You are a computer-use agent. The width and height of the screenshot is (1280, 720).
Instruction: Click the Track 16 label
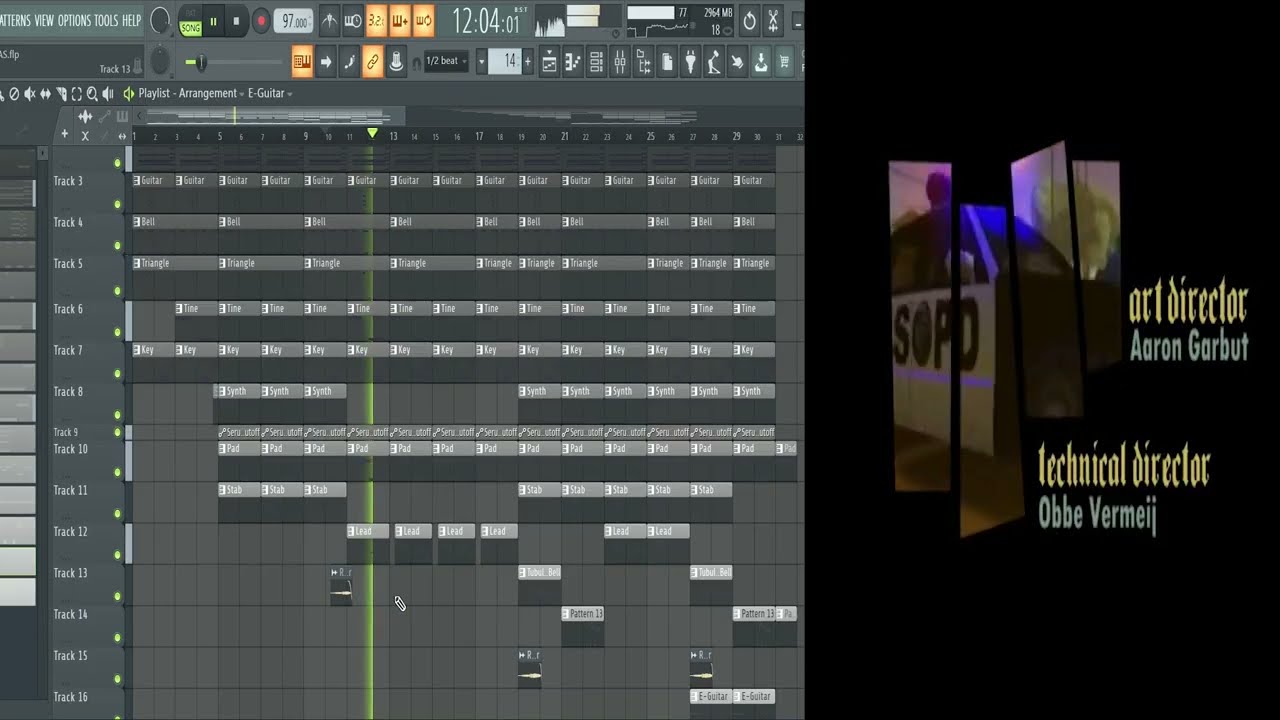pos(69,697)
